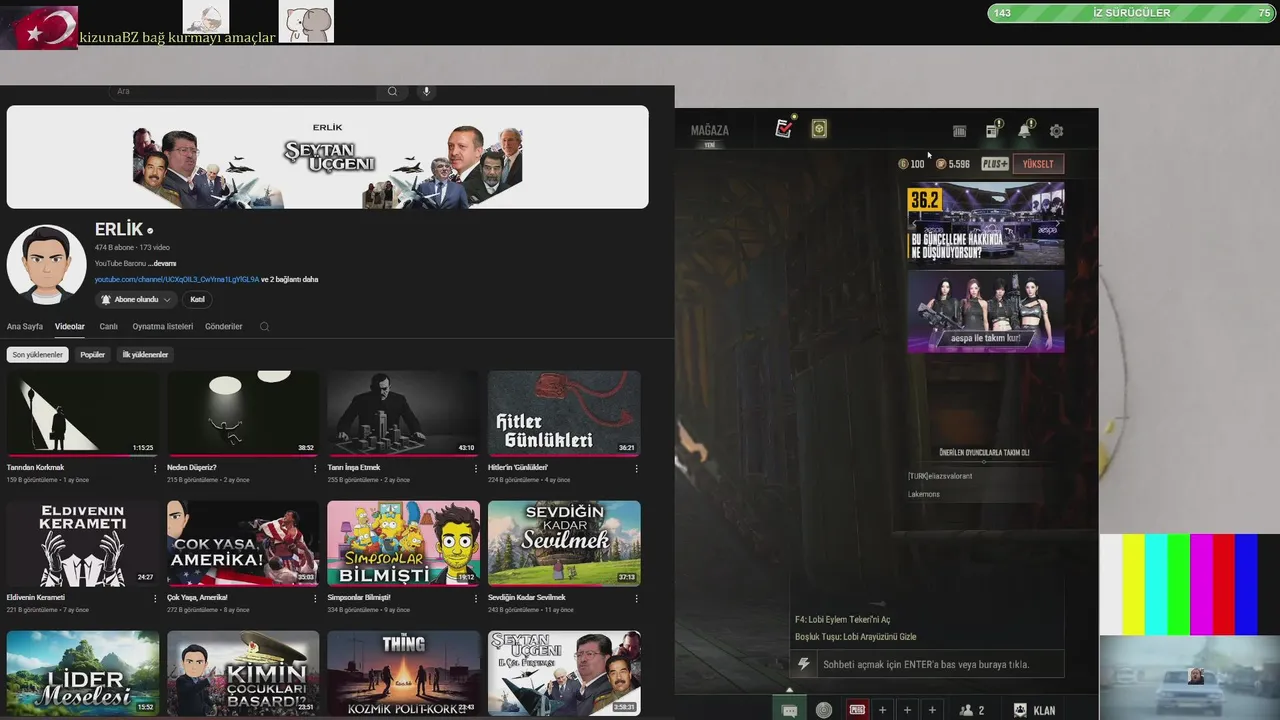Open options menu for Tanrı İnşa Etmek video
This screenshot has height=720, width=1280.
(x=476, y=468)
